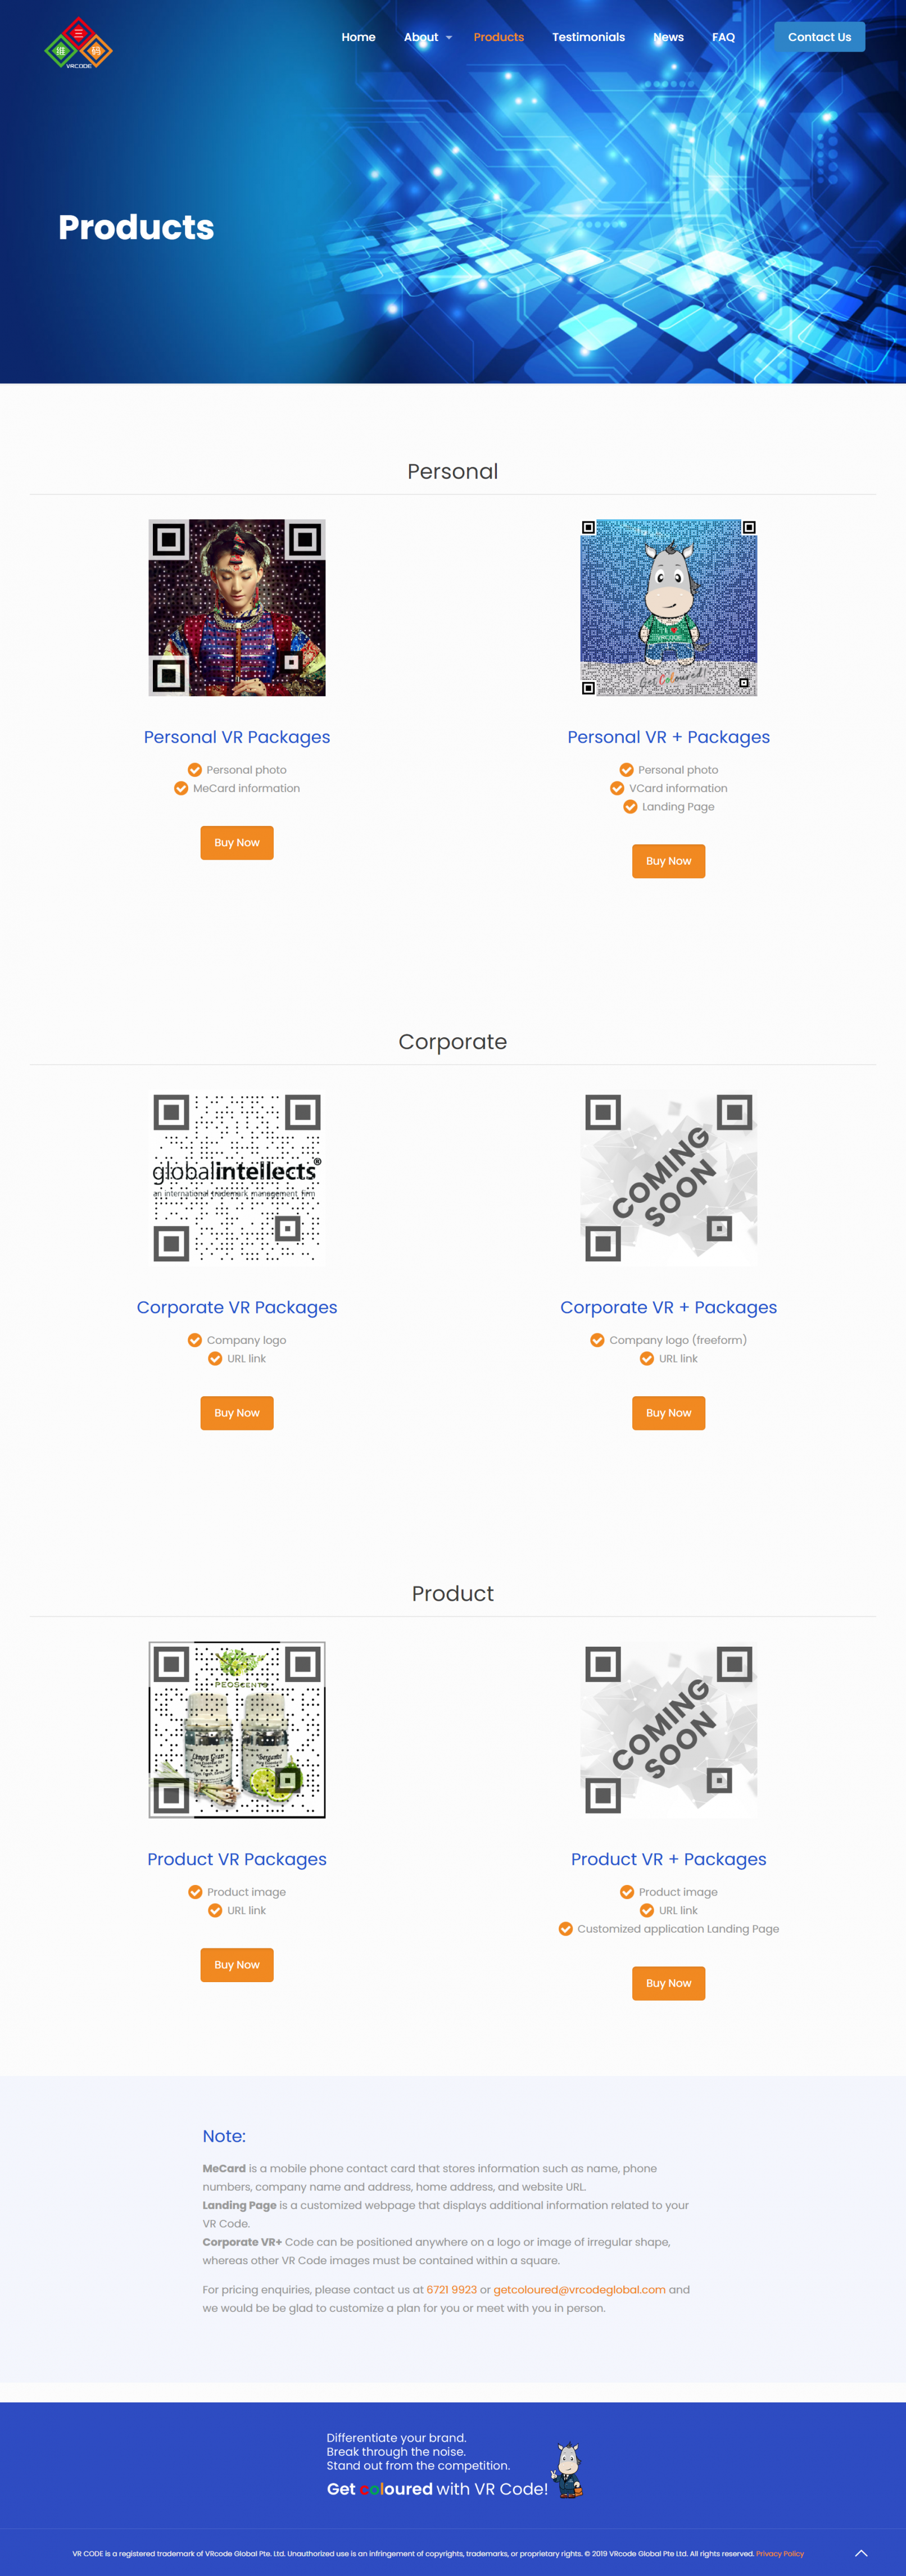Click checkmark icon next to MeCard information

(181, 788)
